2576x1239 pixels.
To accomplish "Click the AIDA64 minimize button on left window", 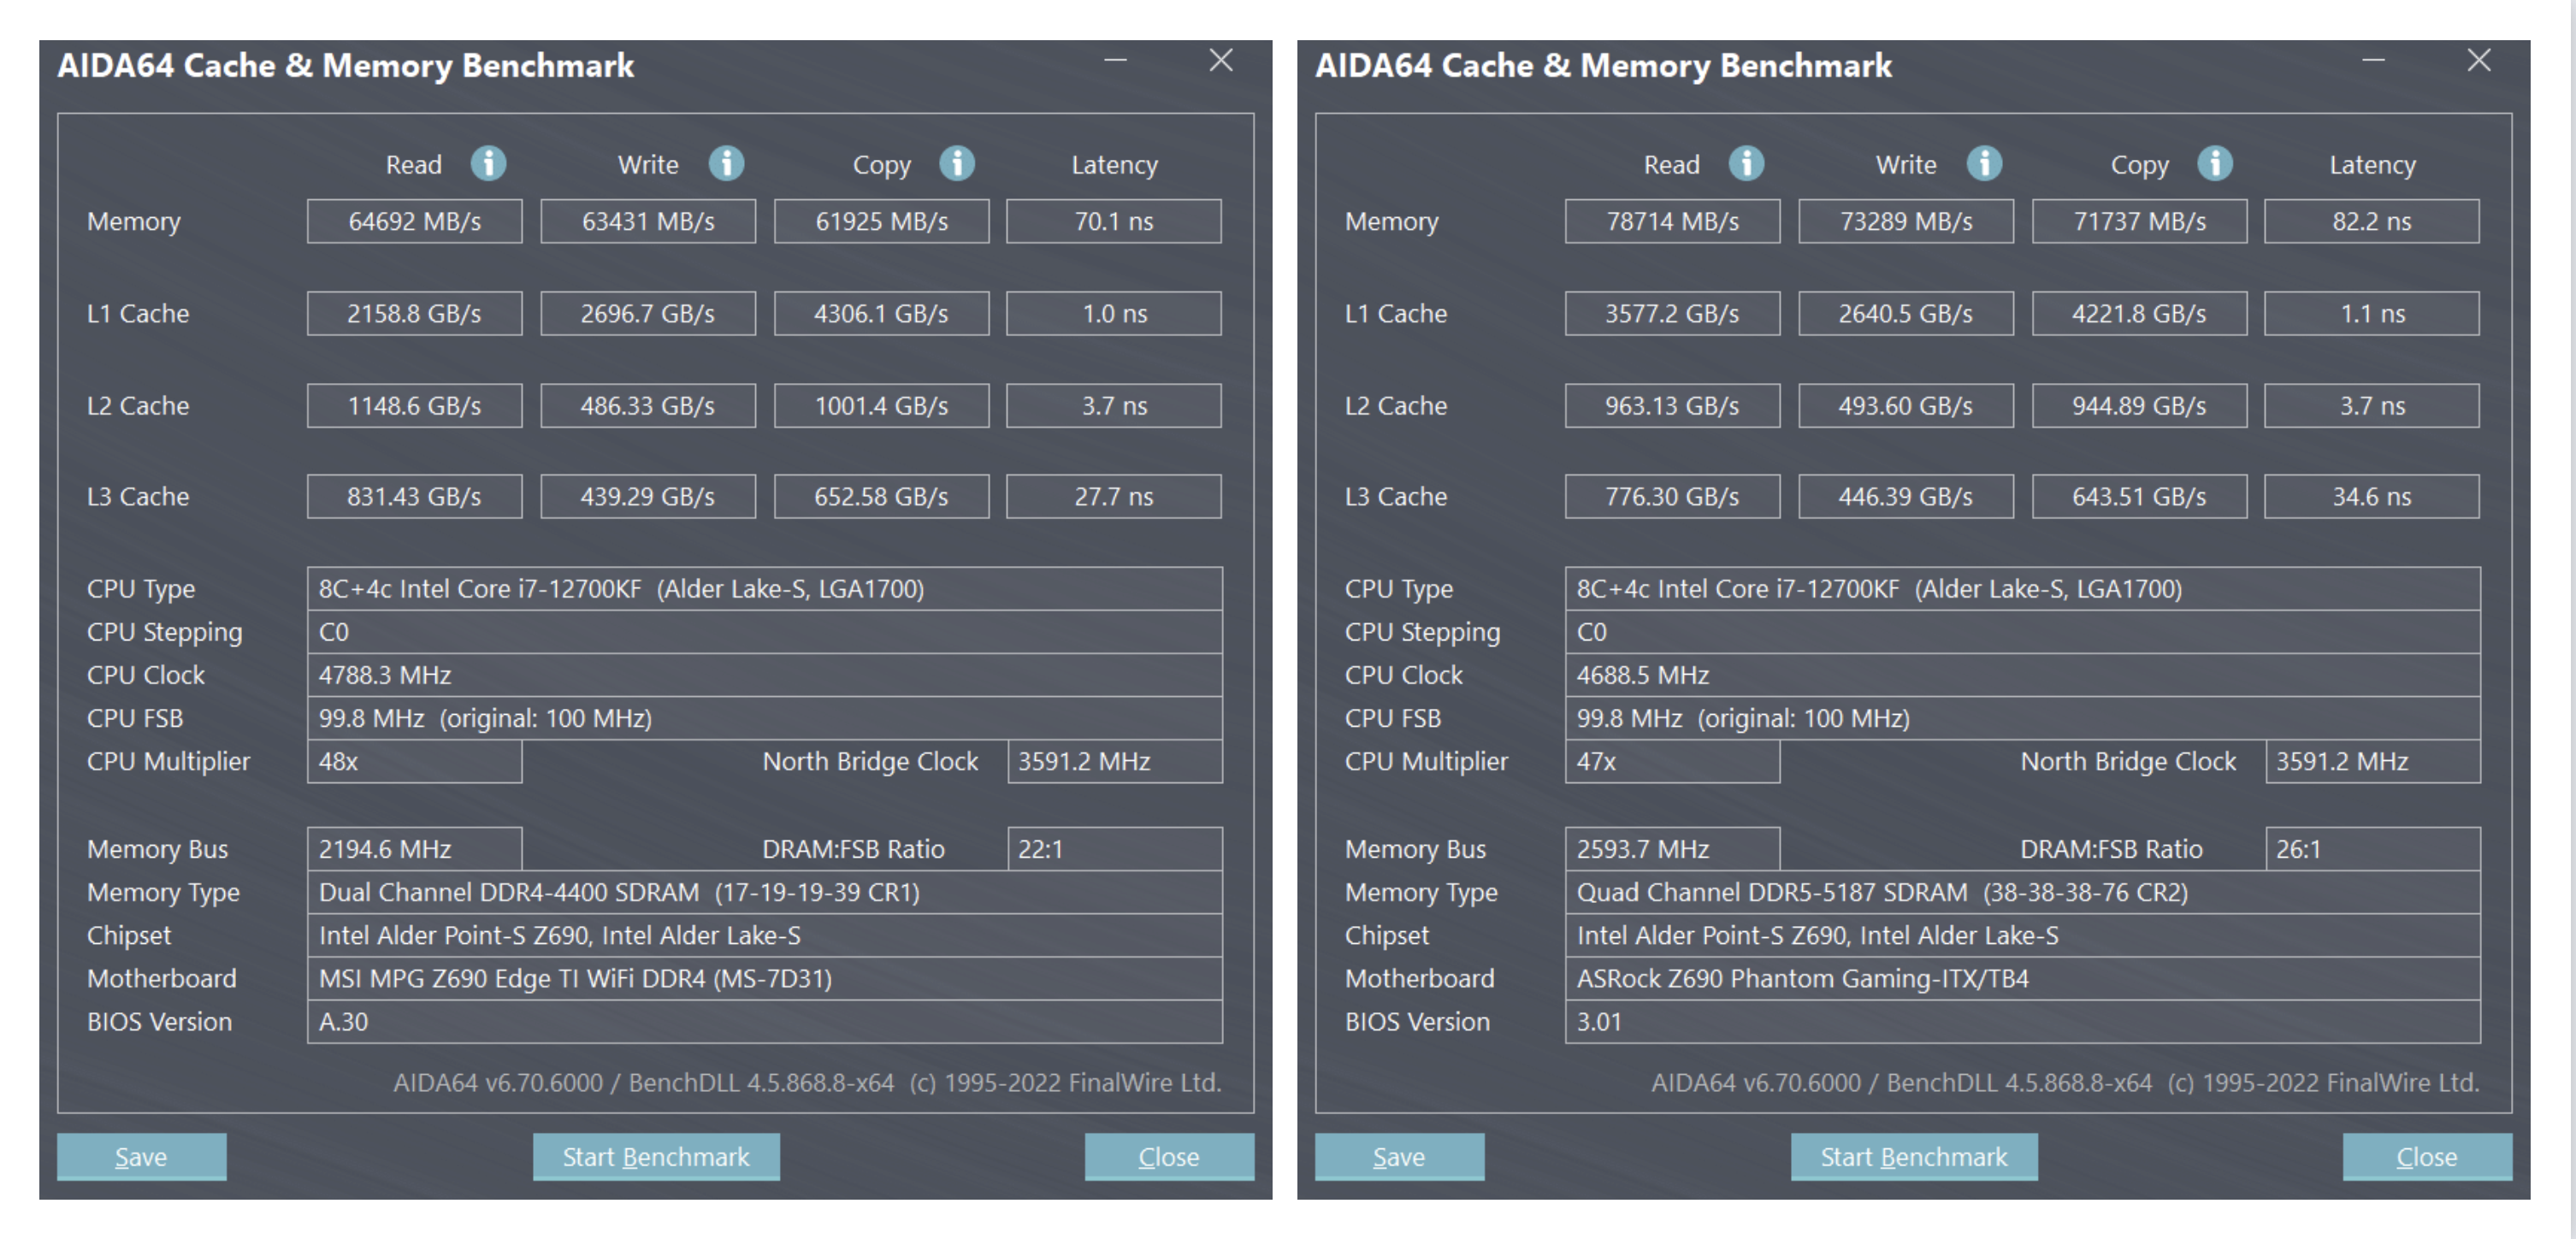I will click(x=1117, y=64).
